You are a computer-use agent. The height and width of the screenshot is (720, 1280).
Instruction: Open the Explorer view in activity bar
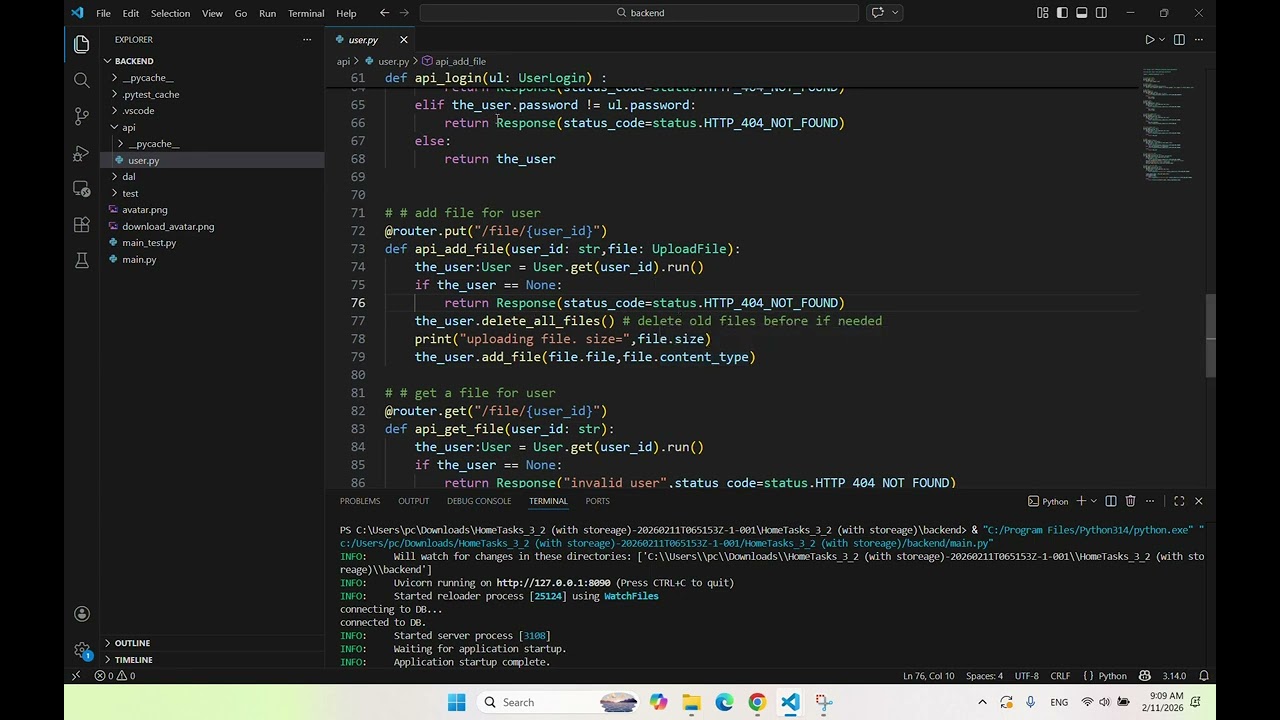coord(82,44)
